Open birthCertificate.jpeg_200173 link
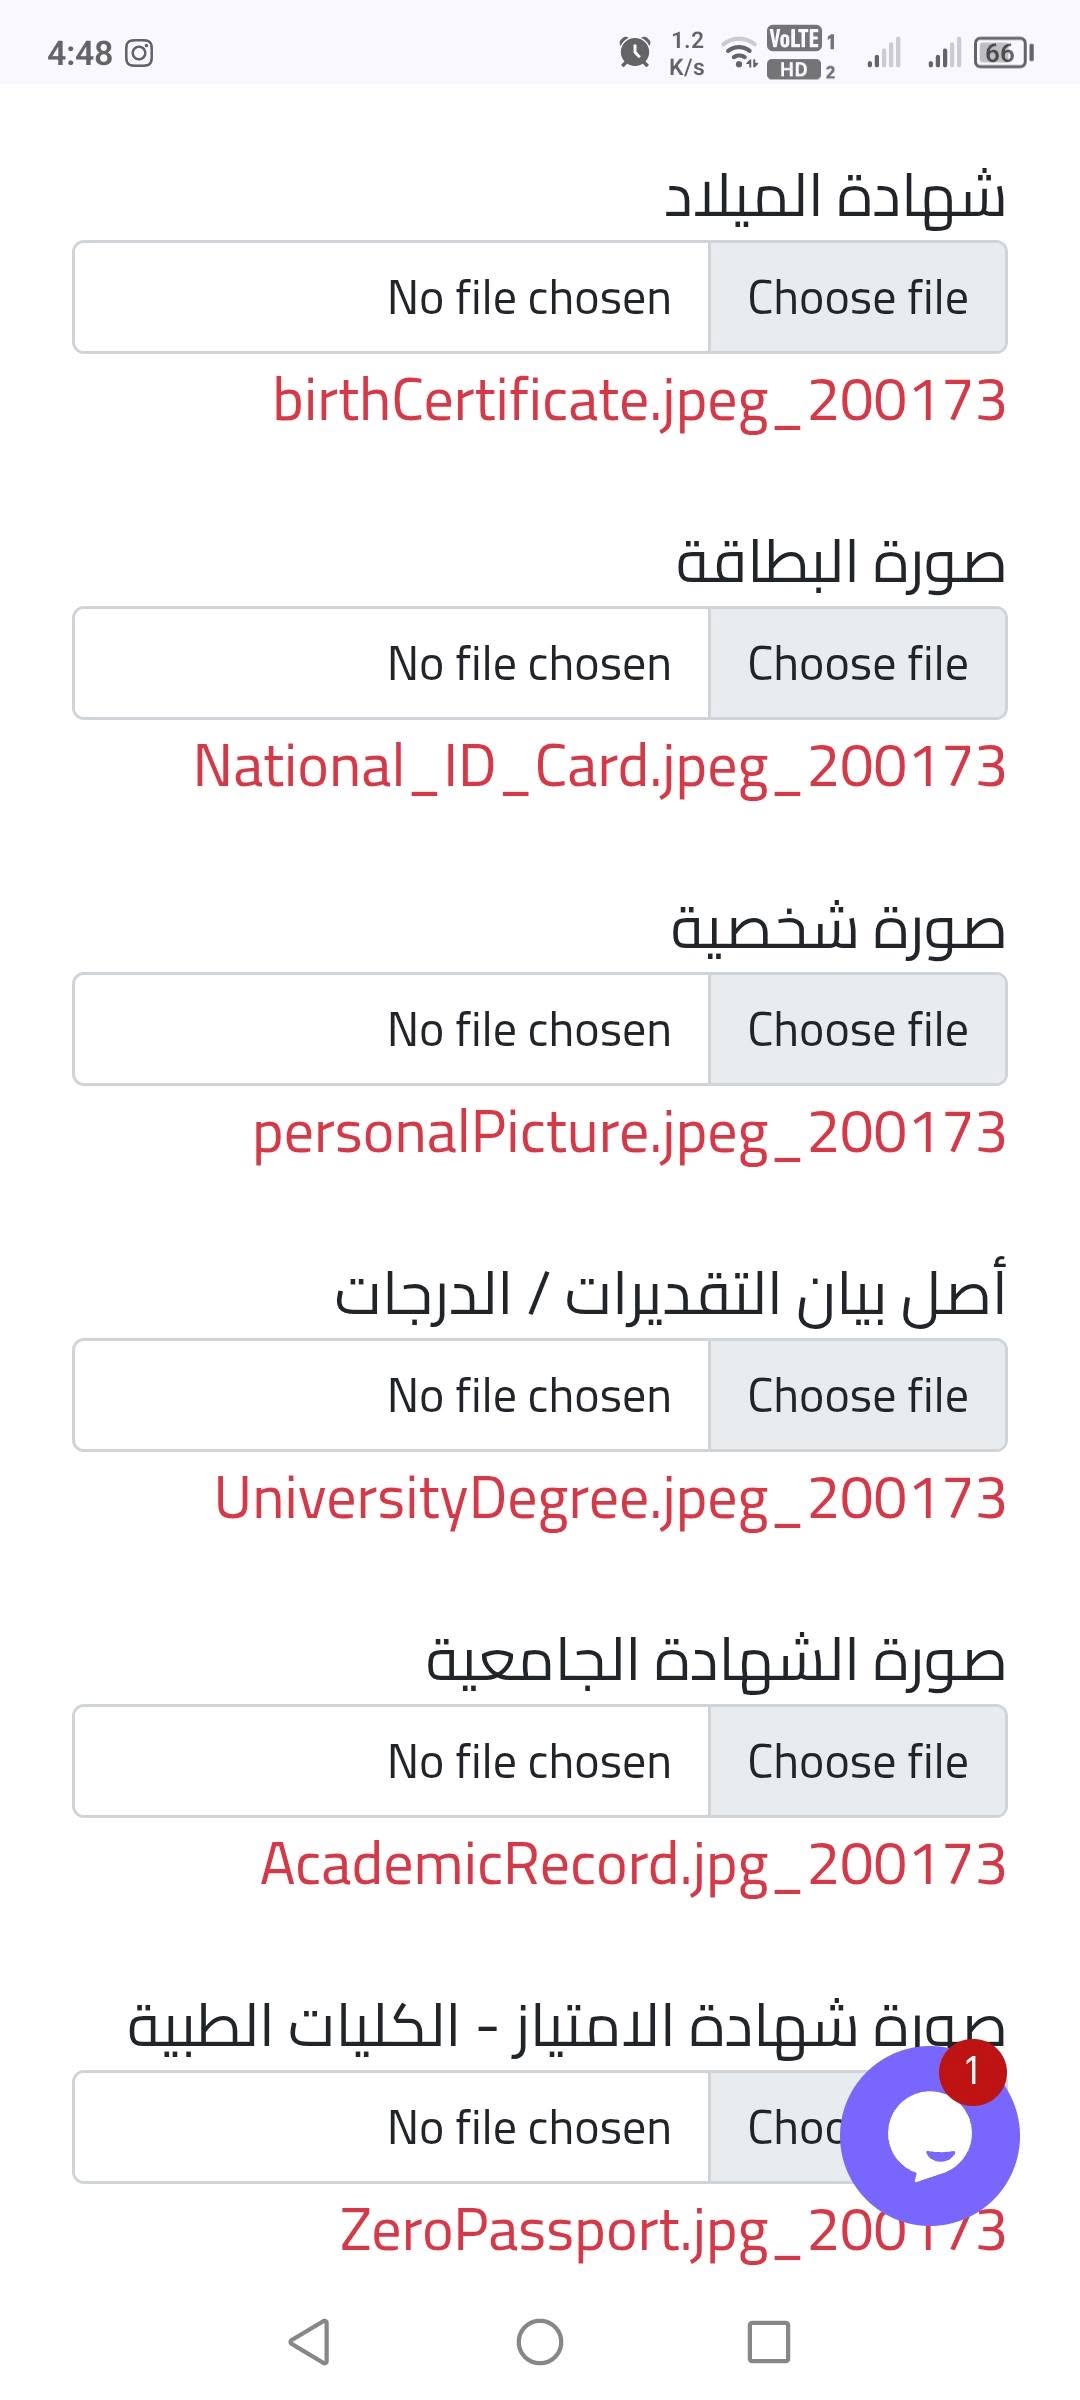Image resolution: width=1080 pixels, height=2400 pixels. (x=639, y=402)
